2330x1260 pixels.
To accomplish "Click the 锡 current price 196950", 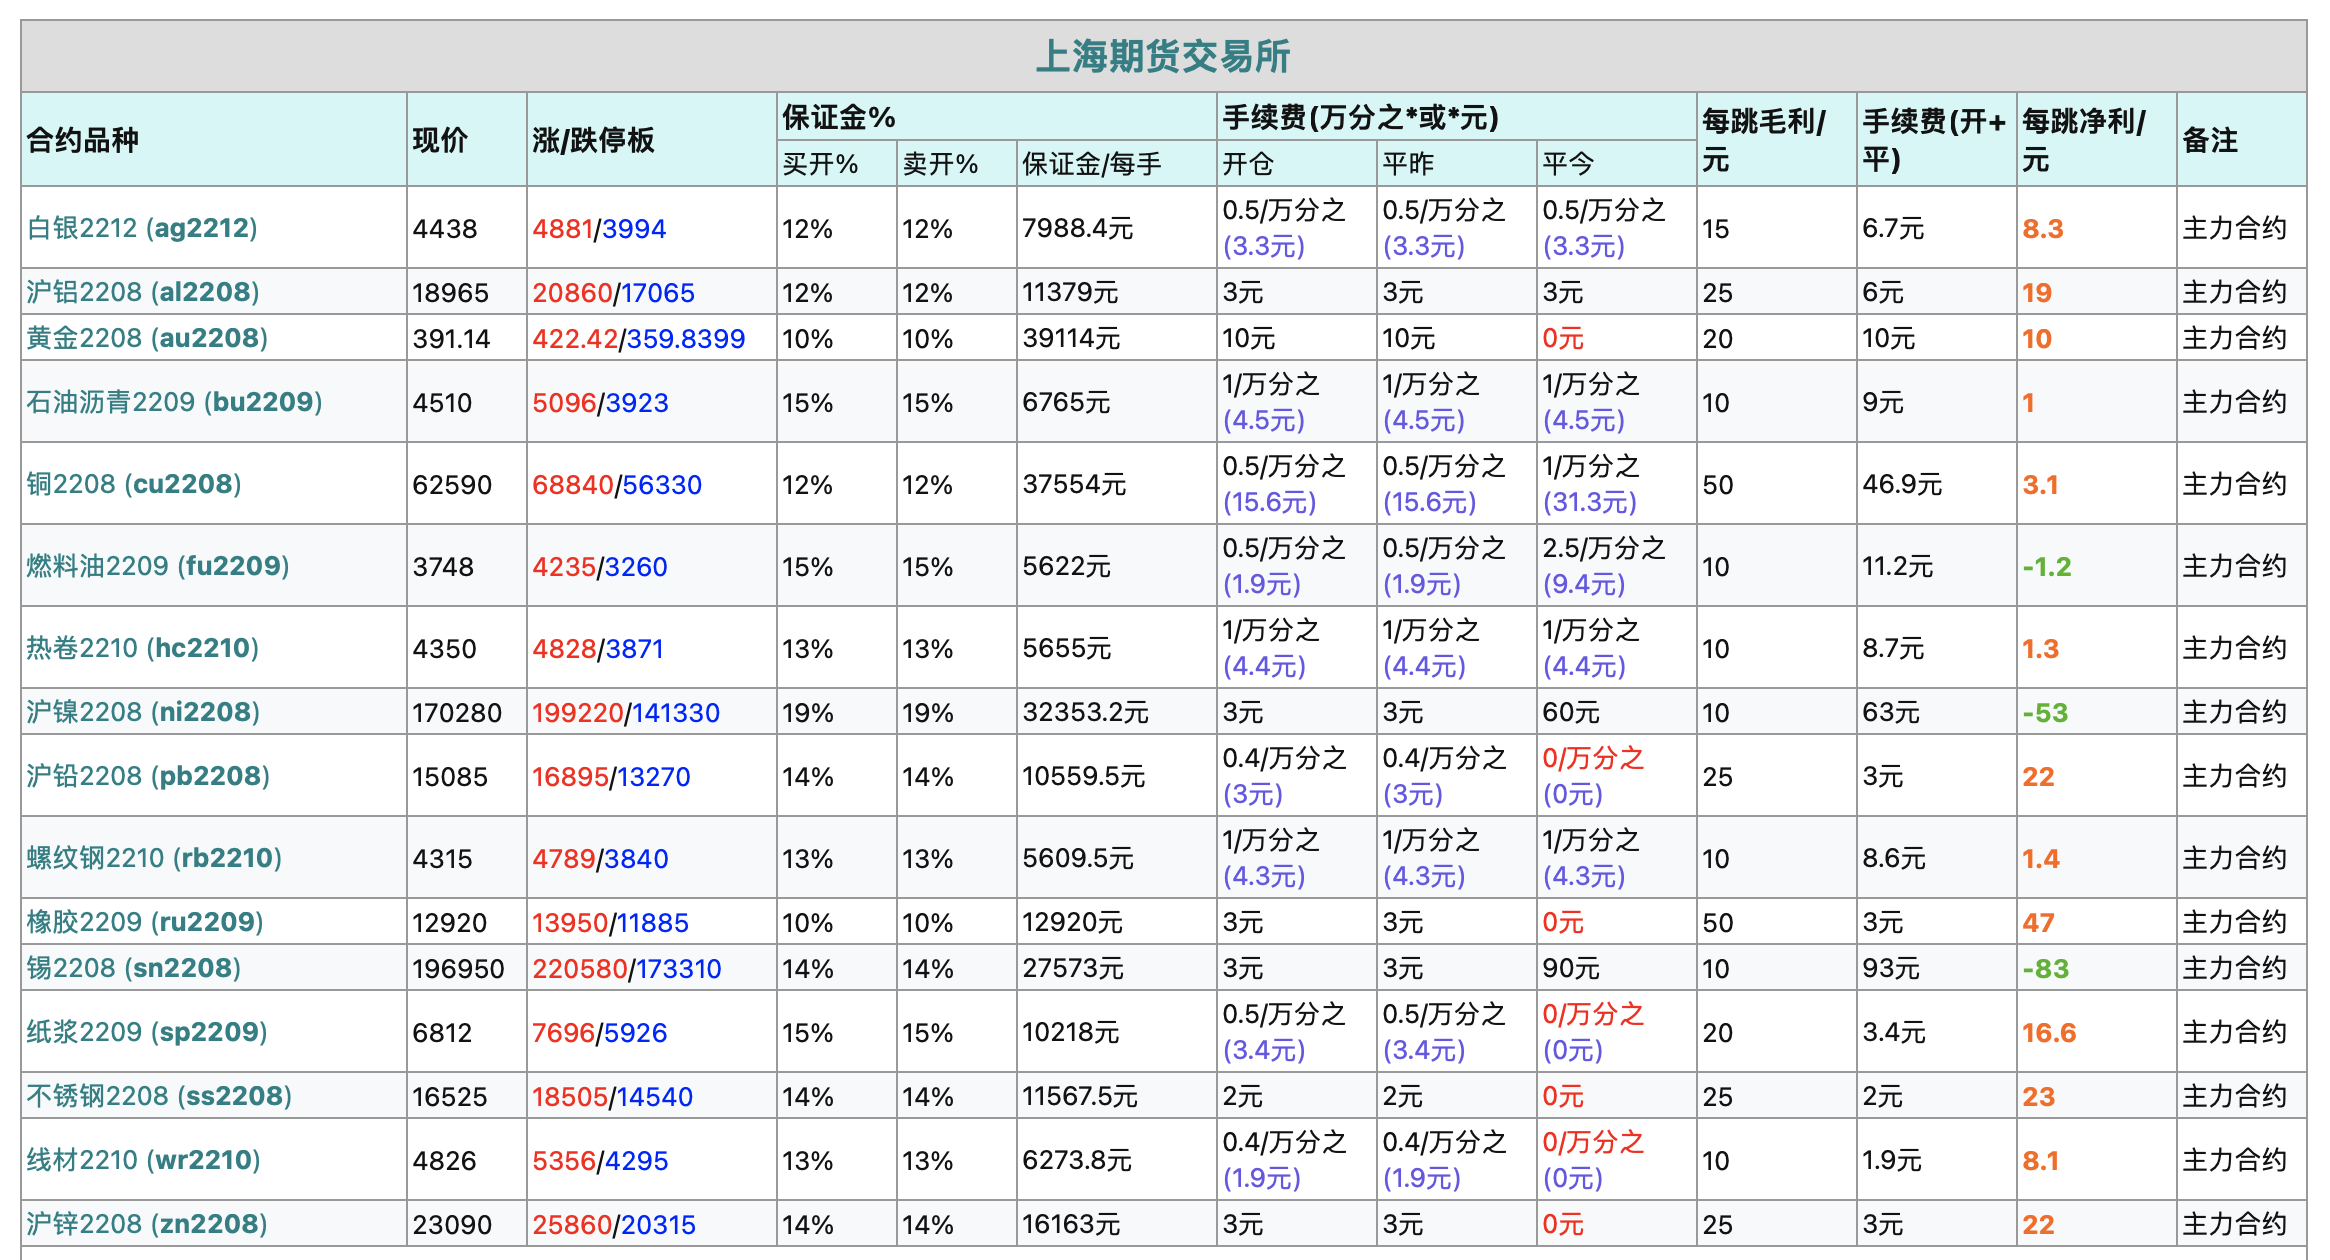I will 458,968.
